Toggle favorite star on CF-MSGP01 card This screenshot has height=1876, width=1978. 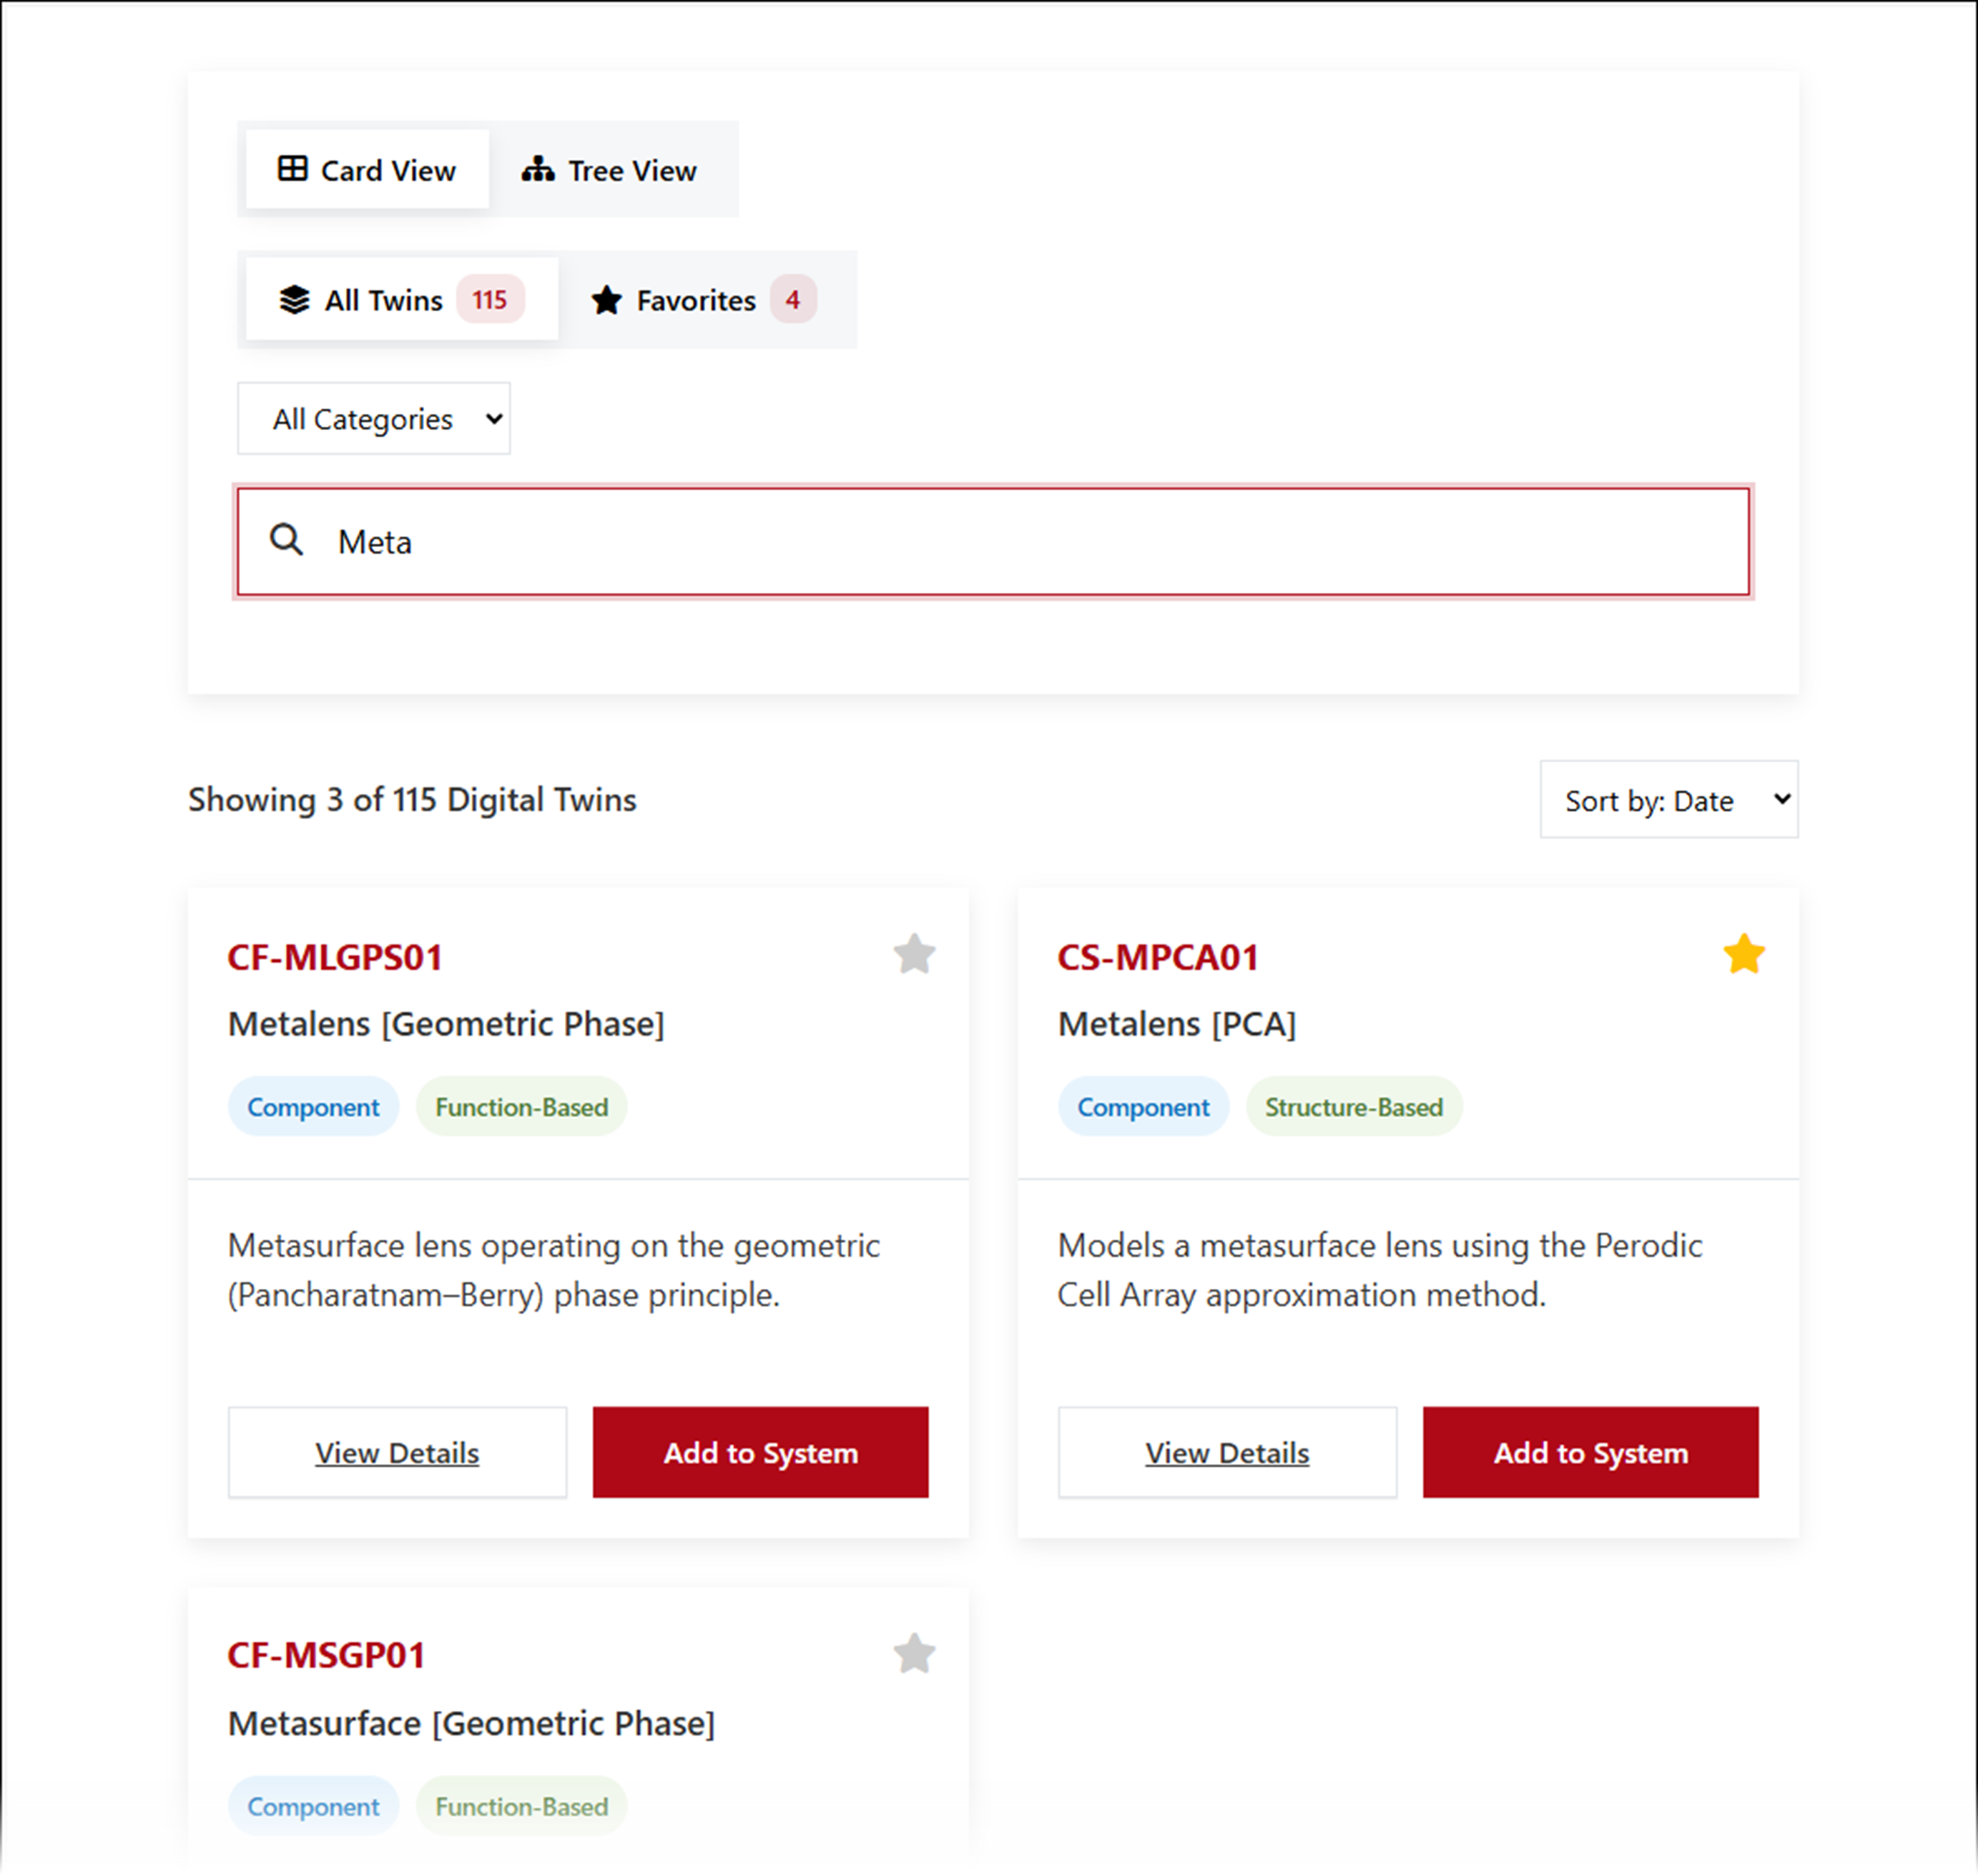pos(914,1654)
